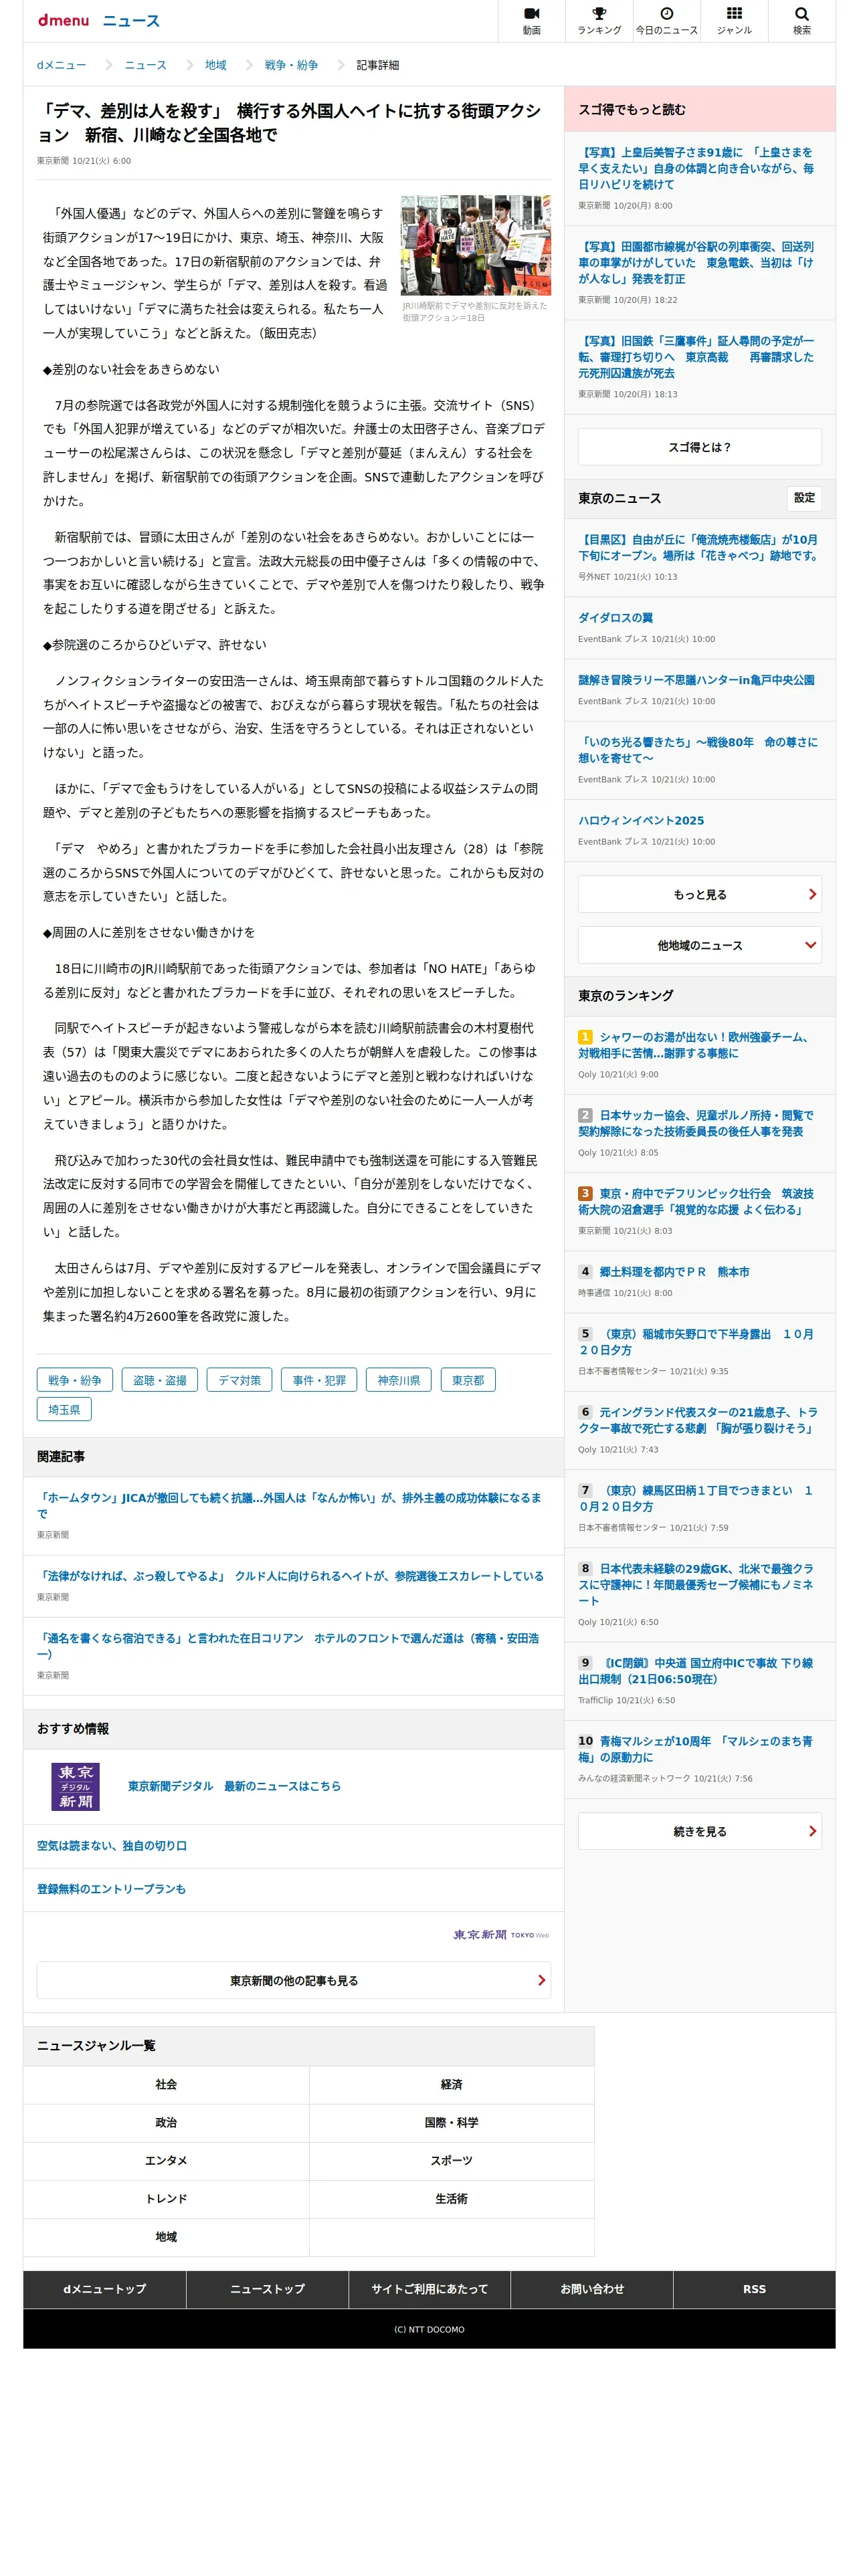Image resolution: width=859 pixels, height=2576 pixels.
Task: Click the スゴ得とは？ button
Action: [x=699, y=447]
